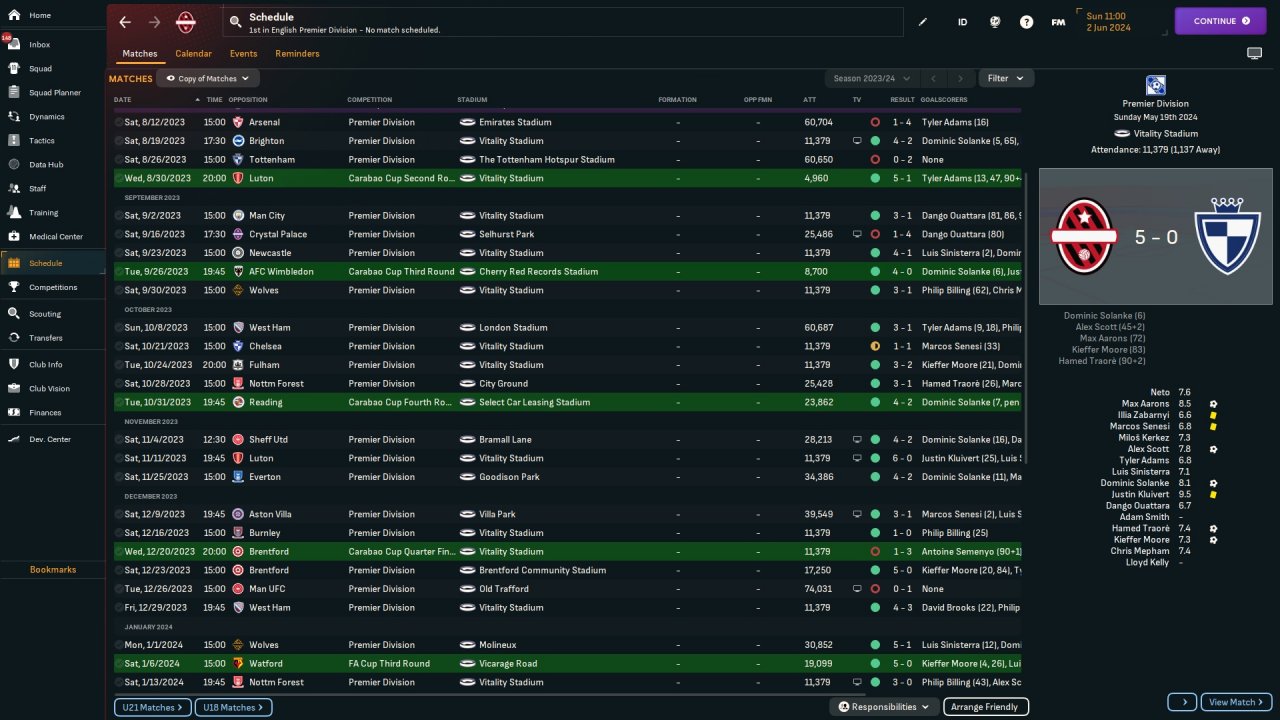Click the search magnifier icon
This screenshot has height=720, width=1280.
(x=235, y=21)
